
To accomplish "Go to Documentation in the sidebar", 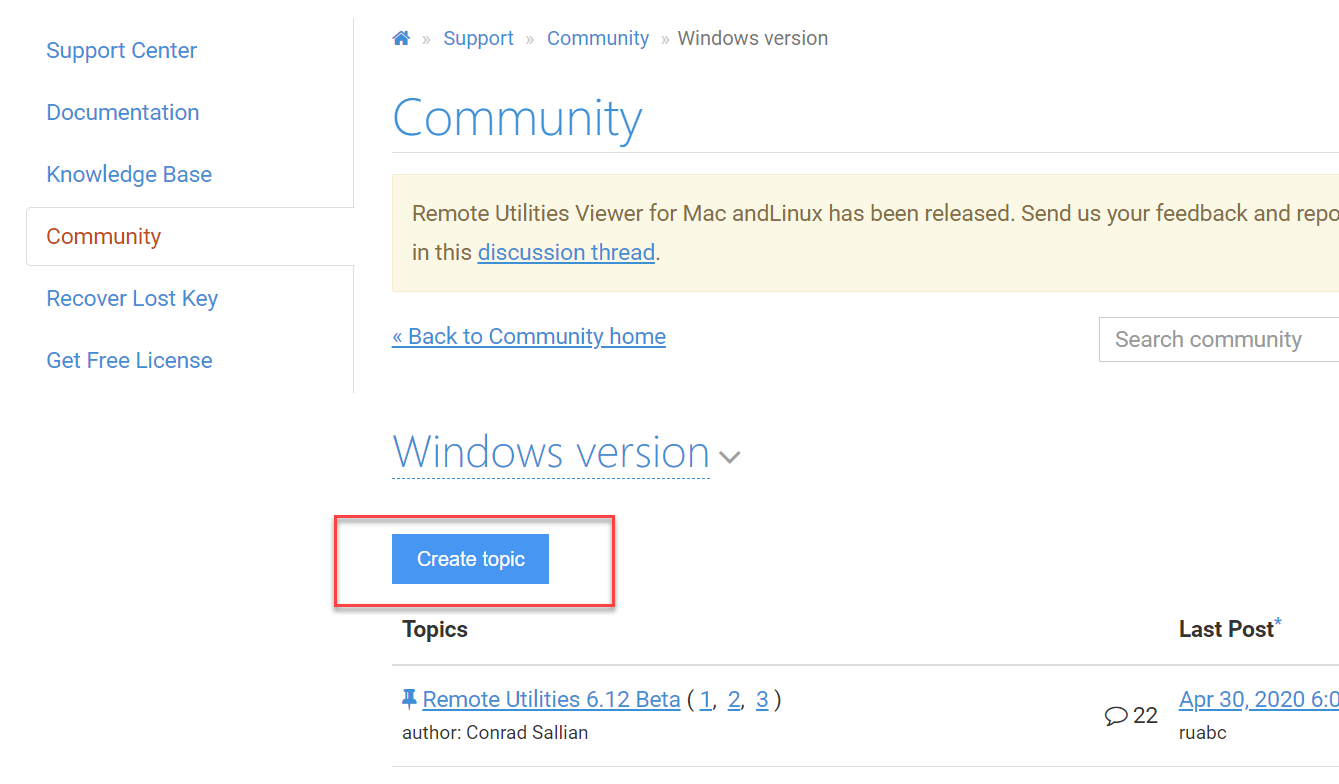I will 122,112.
